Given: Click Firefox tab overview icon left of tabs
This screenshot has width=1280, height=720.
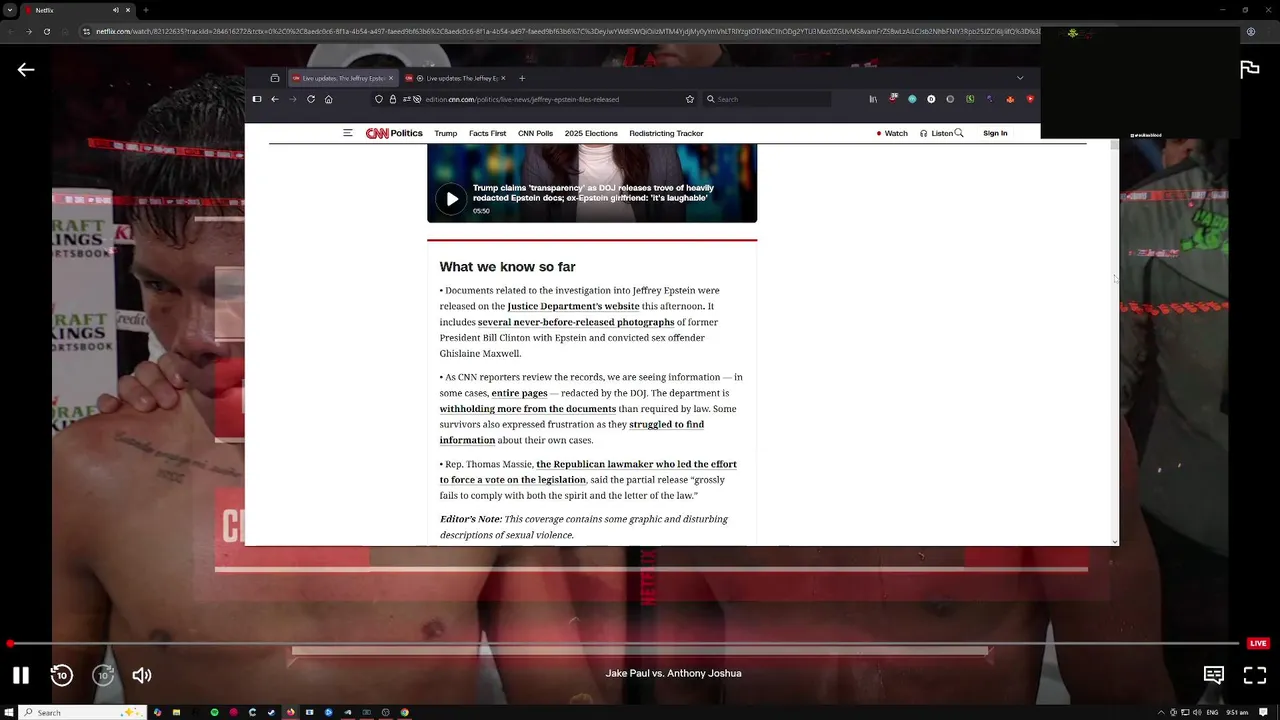Looking at the screenshot, I should point(275,78).
